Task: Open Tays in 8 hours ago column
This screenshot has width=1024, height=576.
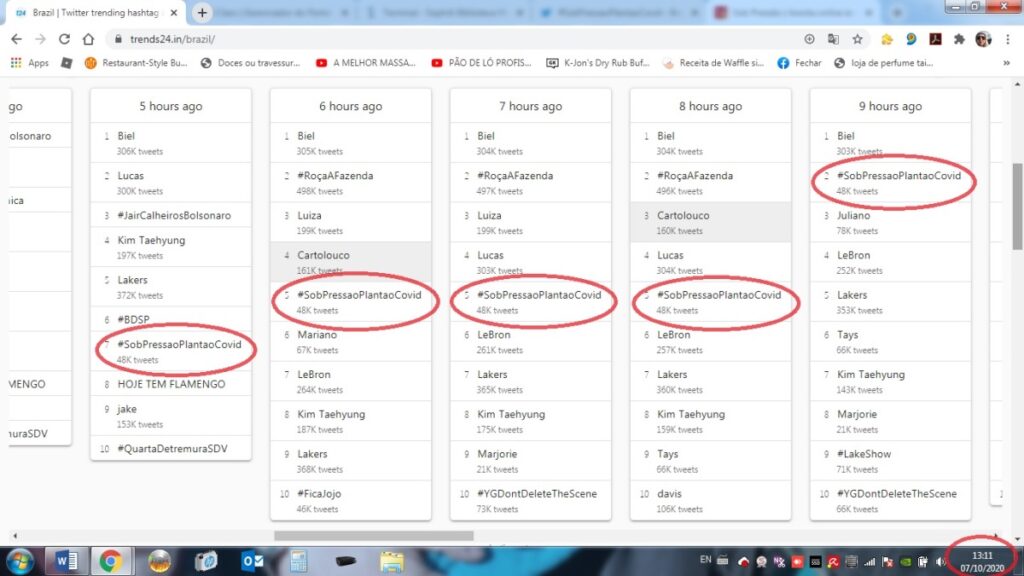Action: pos(668,454)
